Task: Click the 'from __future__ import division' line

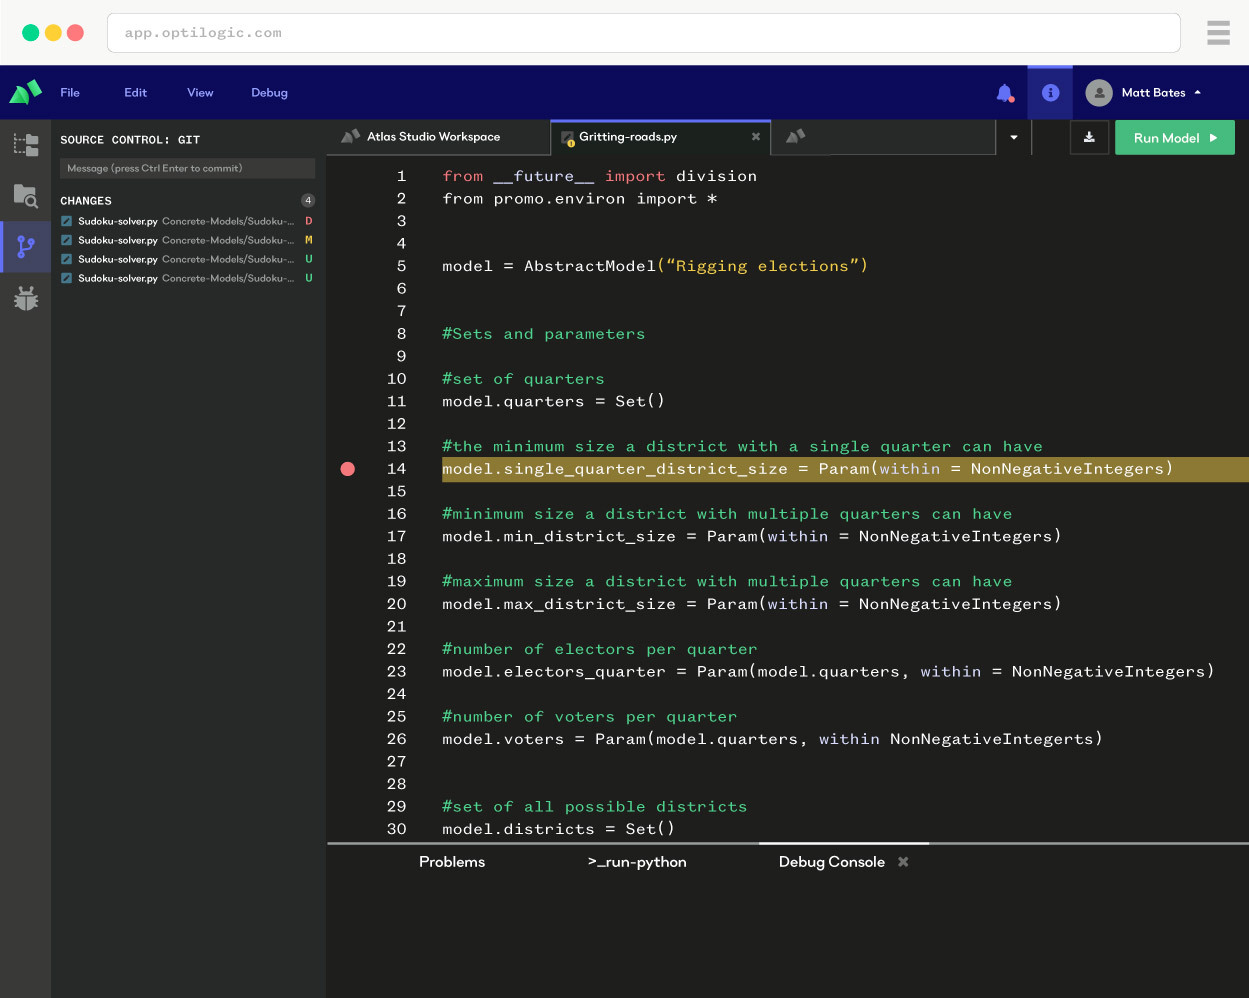Action: tap(600, 176)
